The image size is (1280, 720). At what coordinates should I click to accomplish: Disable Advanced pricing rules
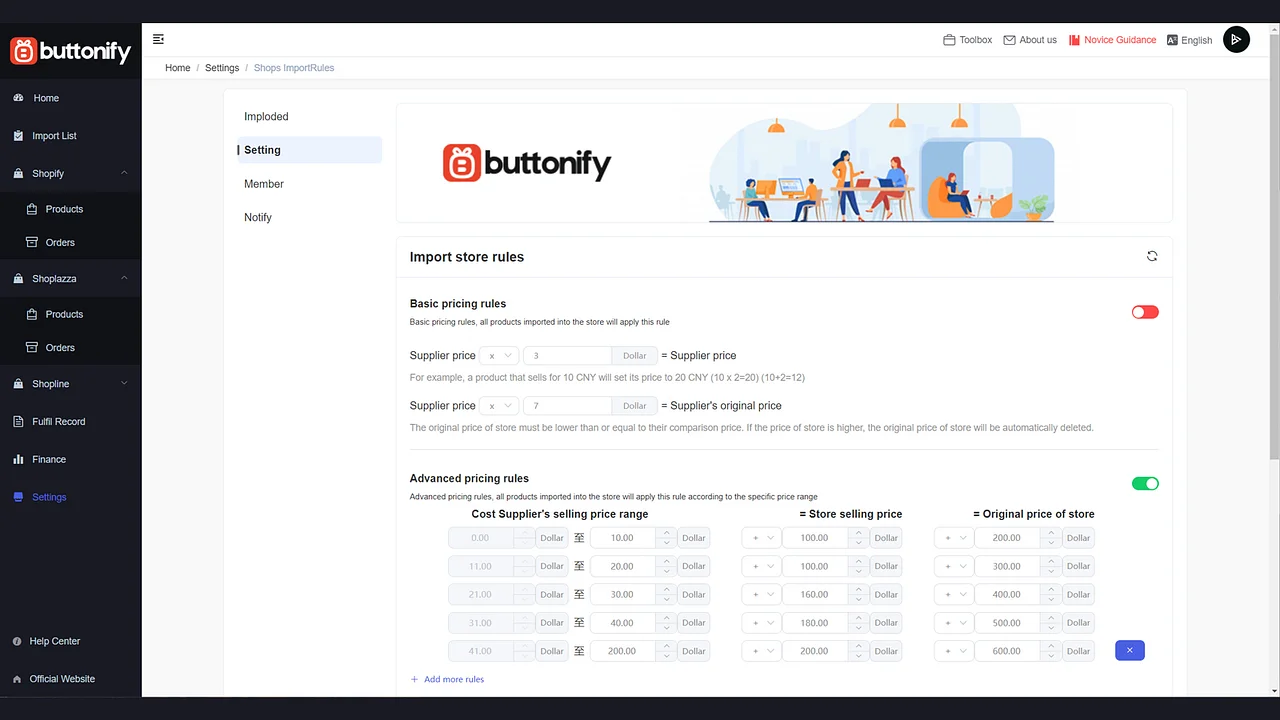click(x=1145, y=483)
